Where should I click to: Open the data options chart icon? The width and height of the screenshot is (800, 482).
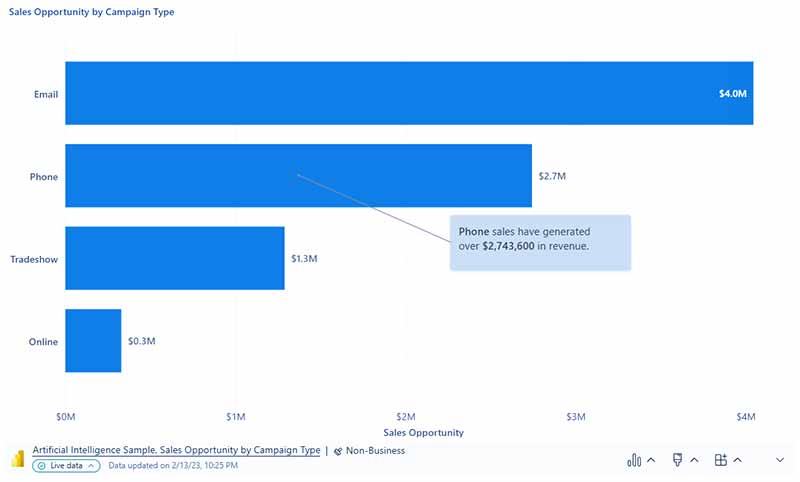(634, 460)
